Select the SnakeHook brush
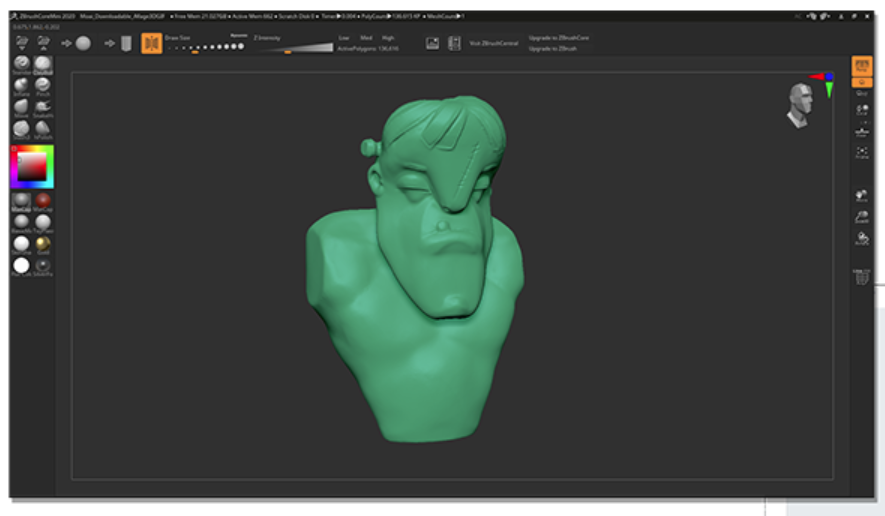 pyautogui.click(x=43, y=106)
